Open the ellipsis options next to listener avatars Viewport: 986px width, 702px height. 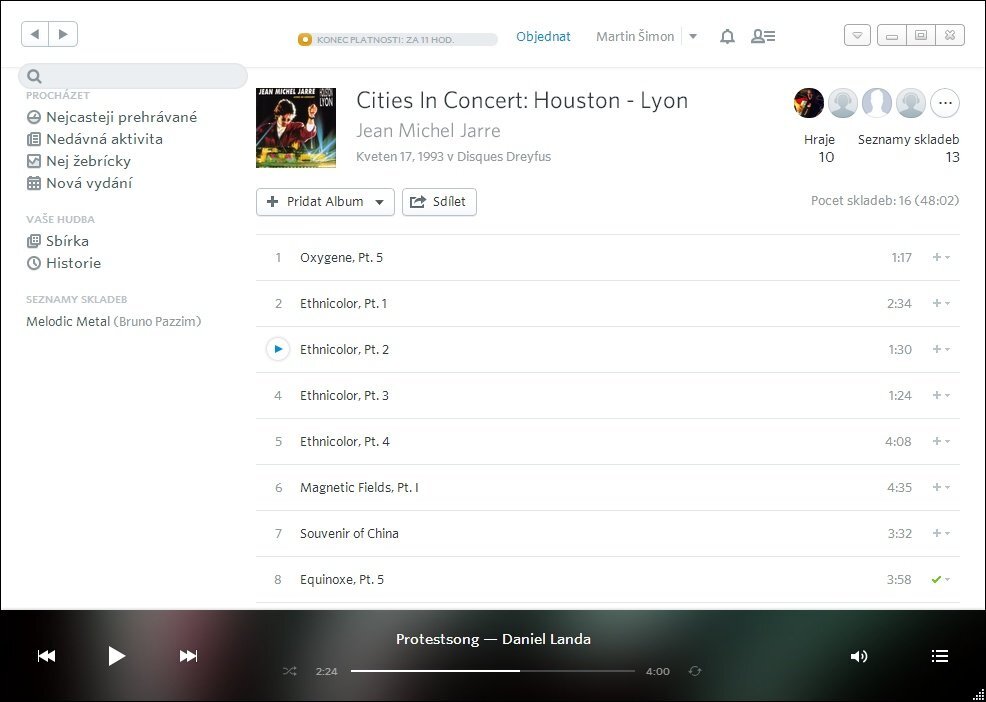[944, 103]
